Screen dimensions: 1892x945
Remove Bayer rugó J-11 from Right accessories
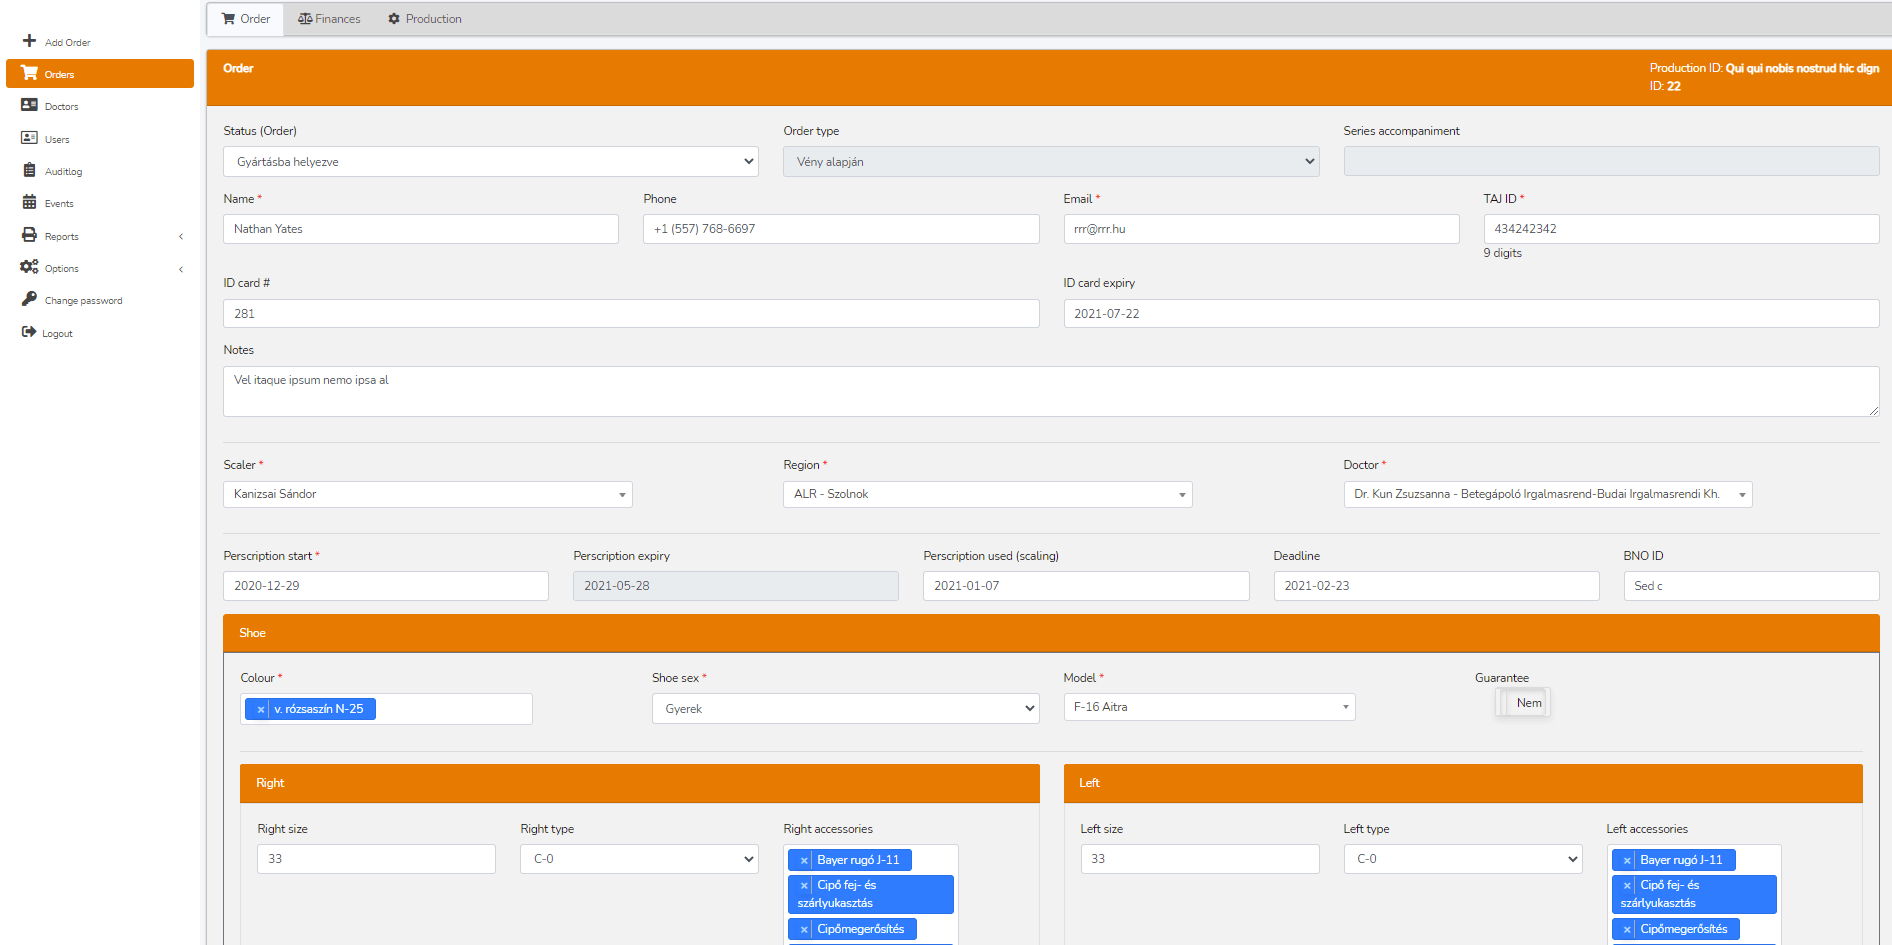804,860
